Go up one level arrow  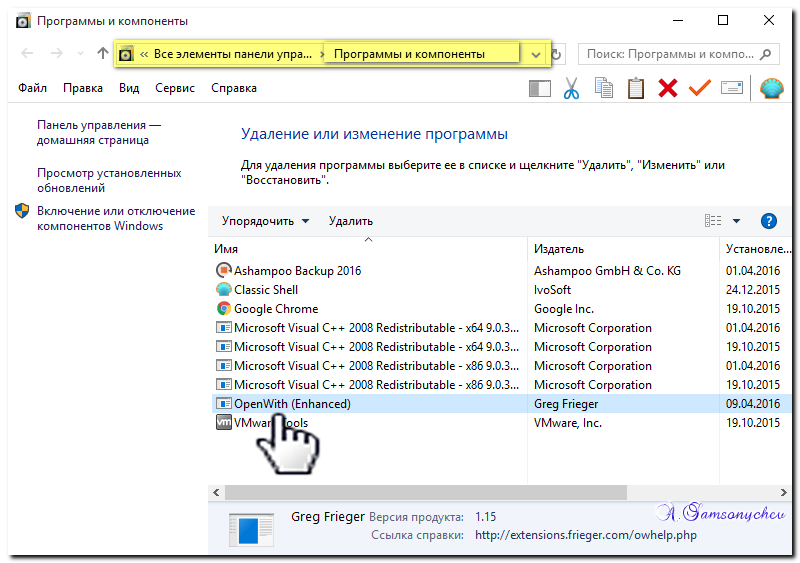(103, 53)
